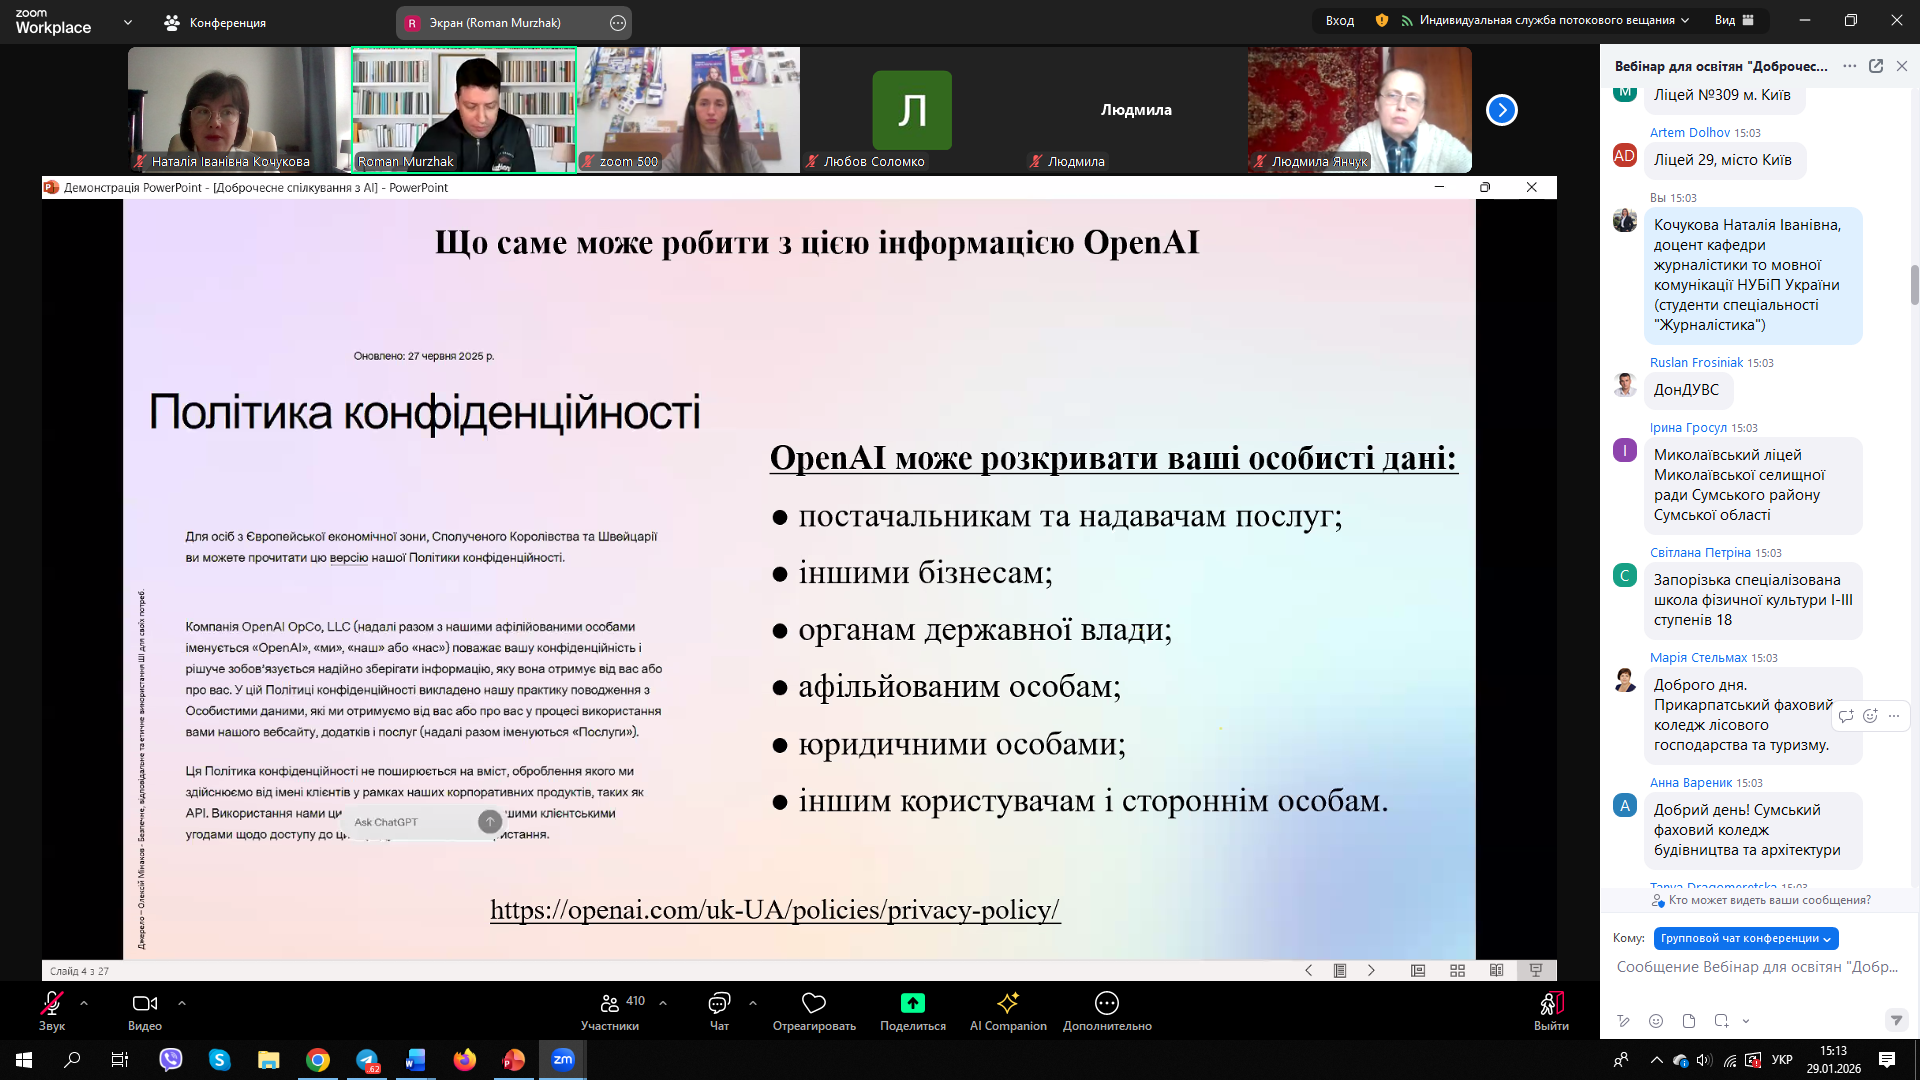Click the green Share screen icon

pos(912,1003)
